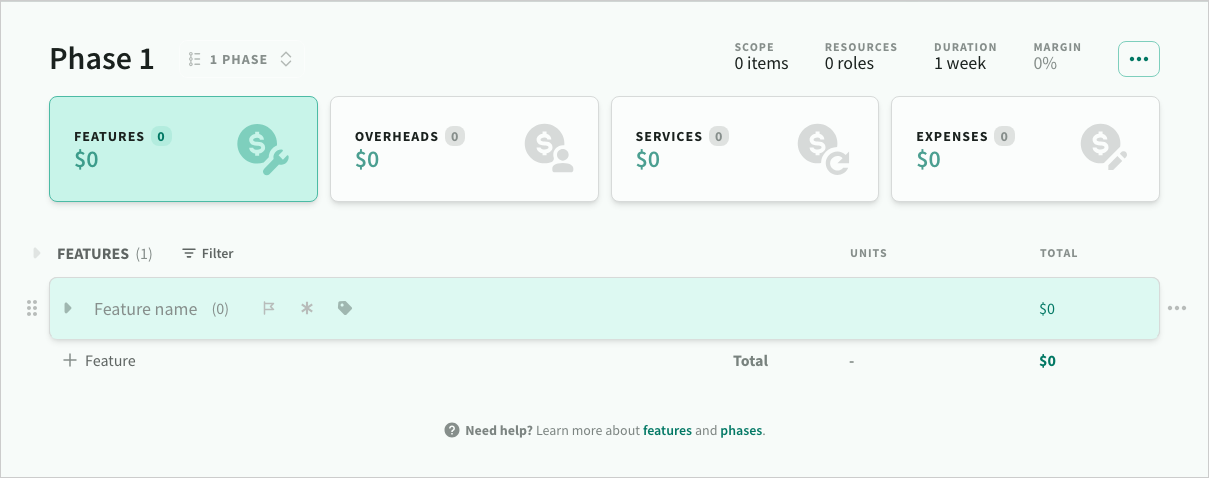1209x478 pixels.
Task: Open the Filter options
Action: pyautogui.click(x=208, y=254)
